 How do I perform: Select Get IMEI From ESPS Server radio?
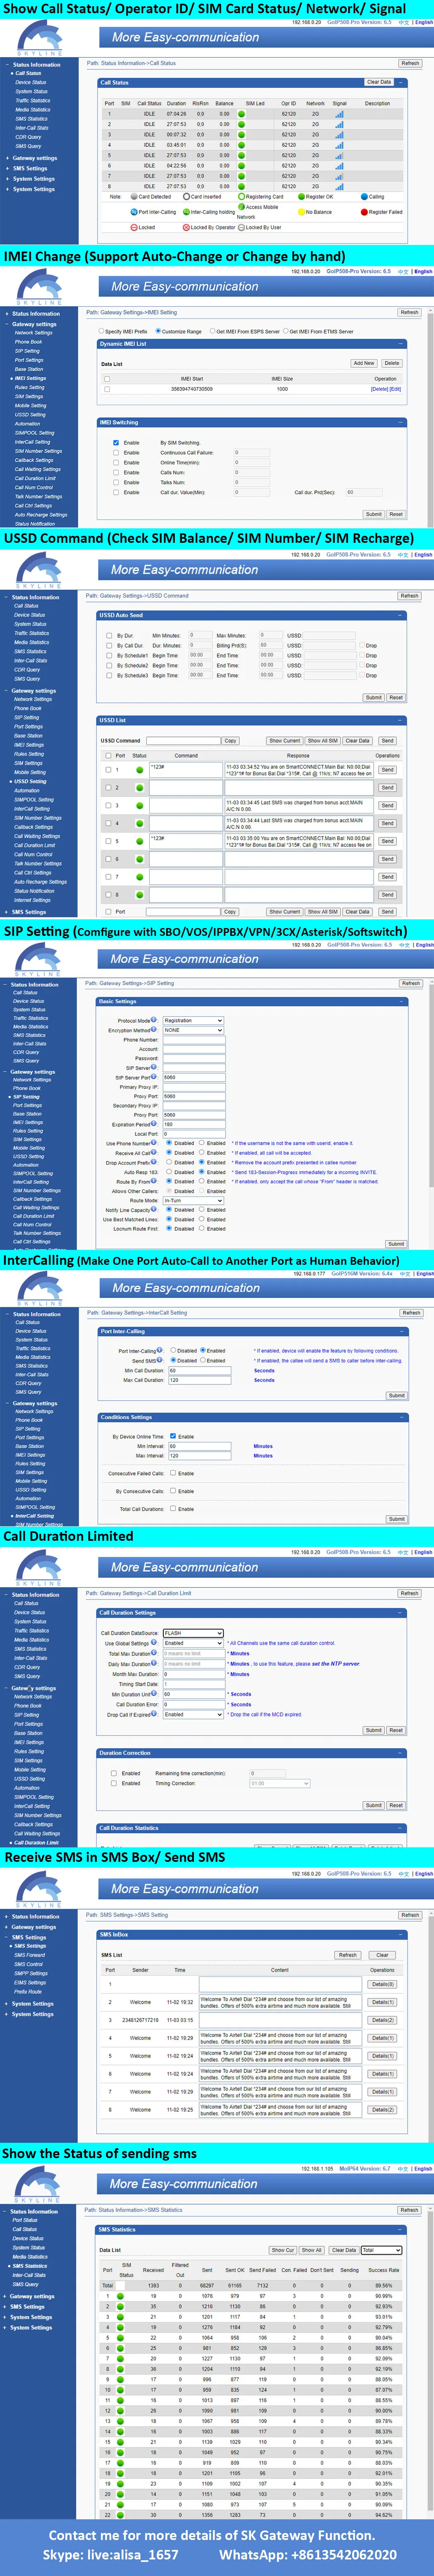(212, 331)
